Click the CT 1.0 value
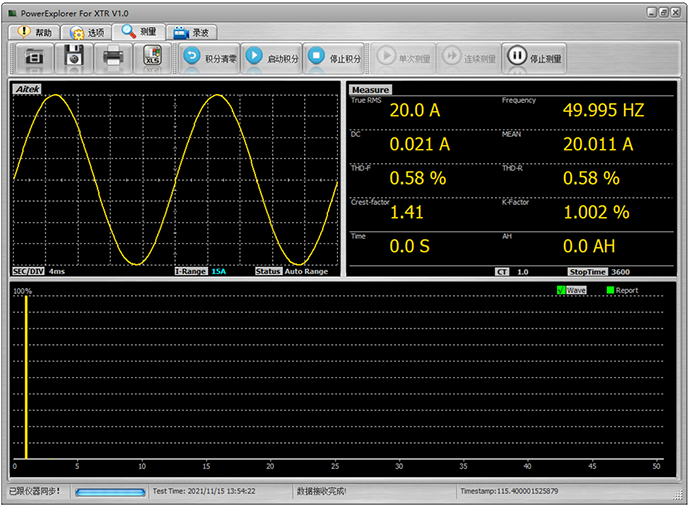690x508 pixels. pyautogui.click(x=522, y=272)
